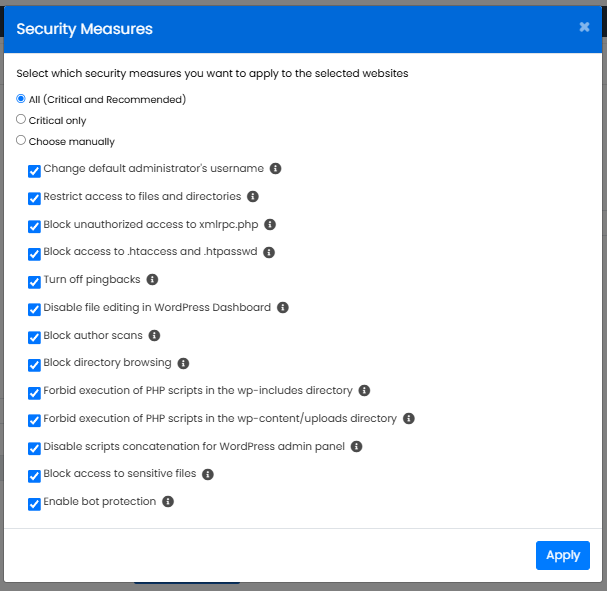Click info icon beside Enable bot protection

[x=168, y=502]
